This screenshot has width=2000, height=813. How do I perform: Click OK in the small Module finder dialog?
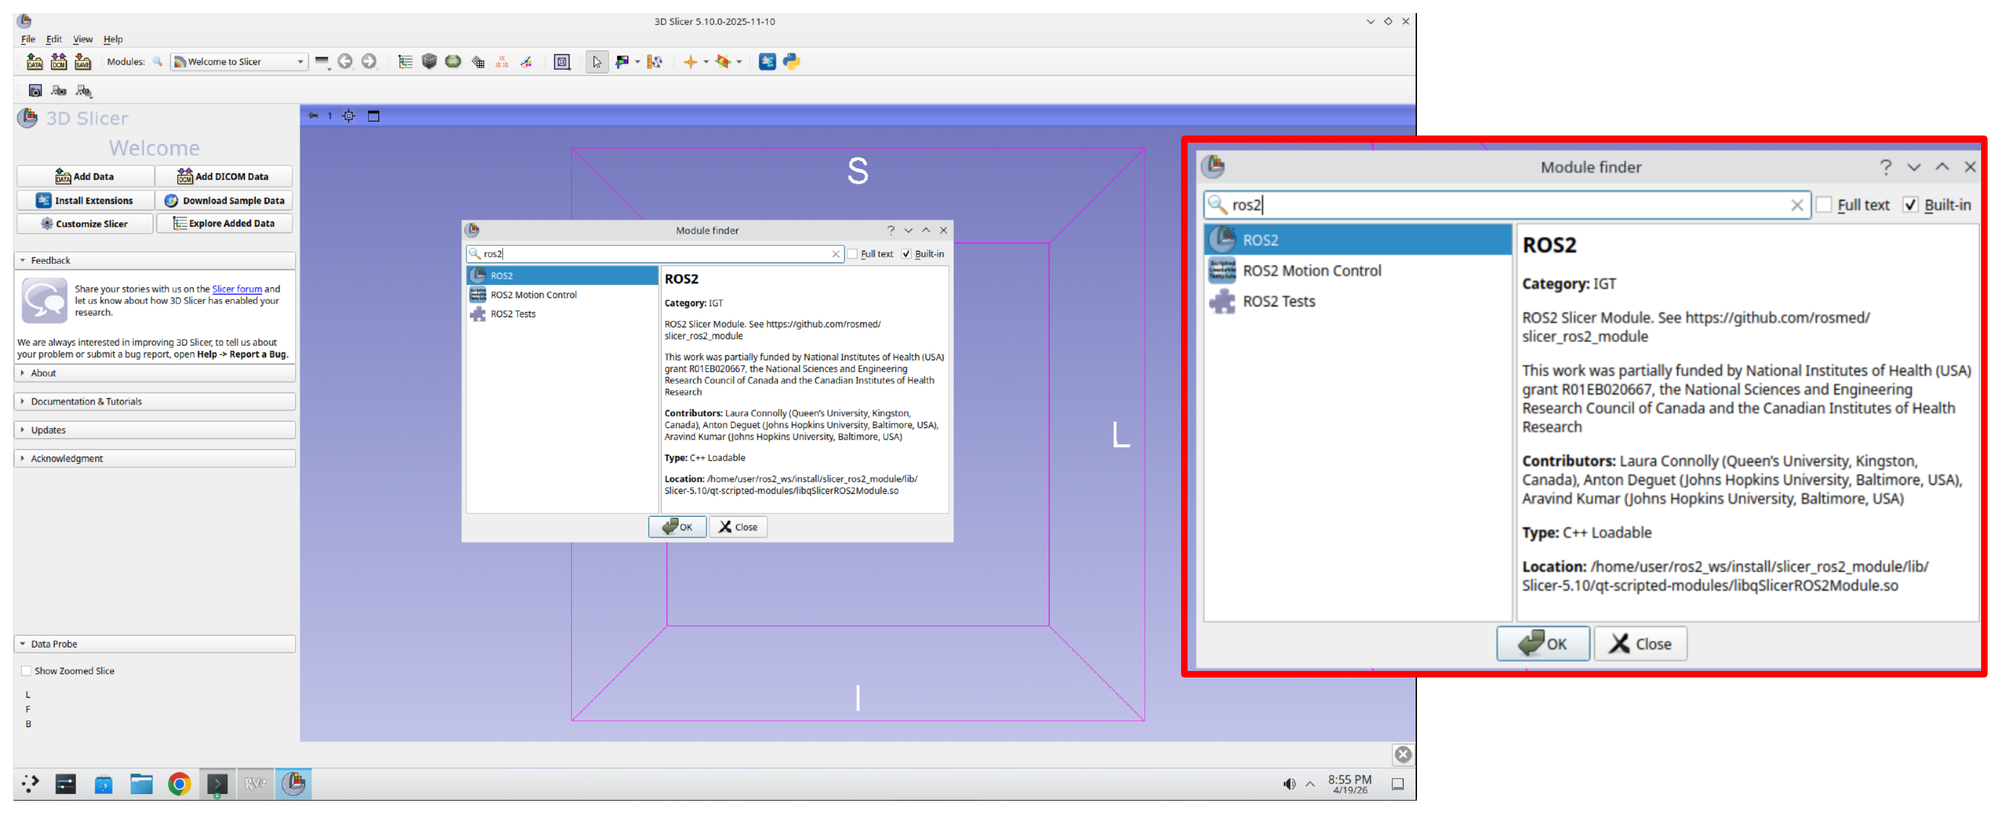coord(677,527)
